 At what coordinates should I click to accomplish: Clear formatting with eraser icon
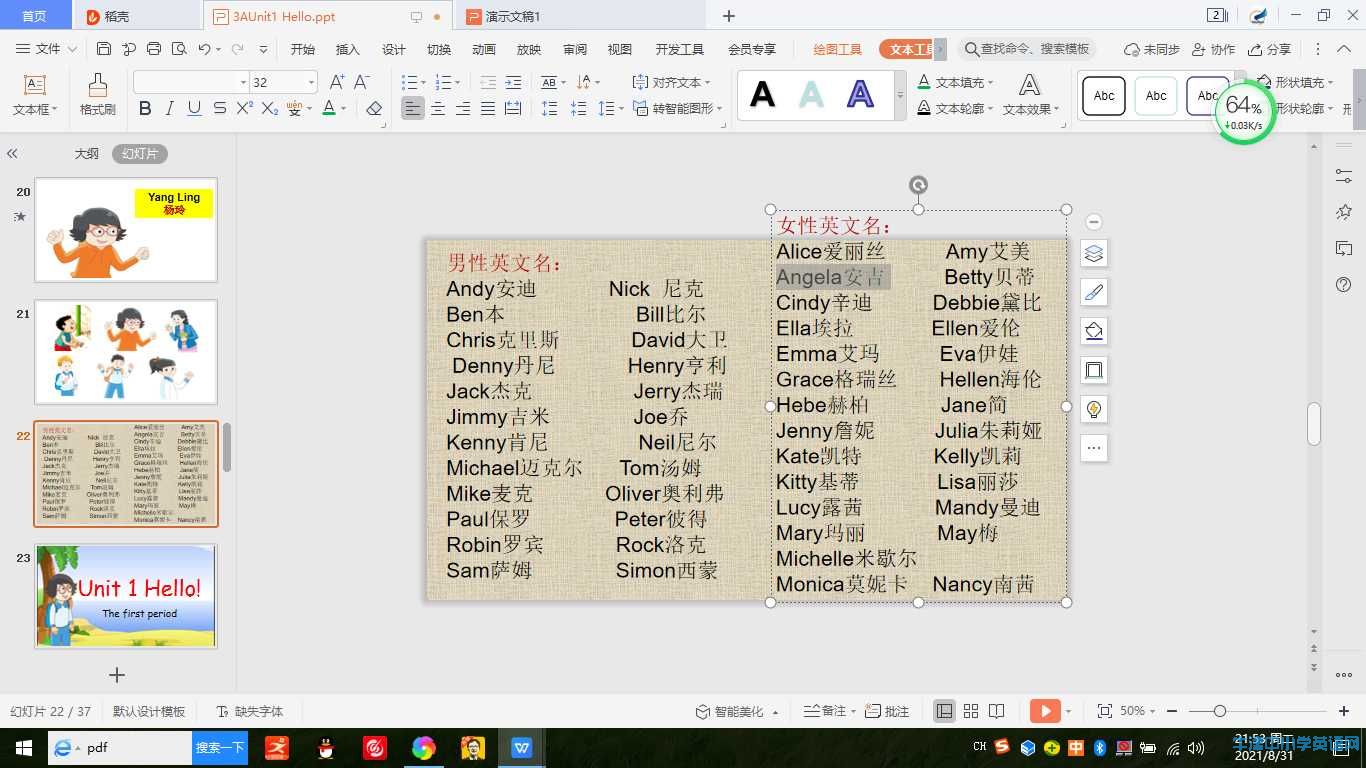(x=374, y=108)
